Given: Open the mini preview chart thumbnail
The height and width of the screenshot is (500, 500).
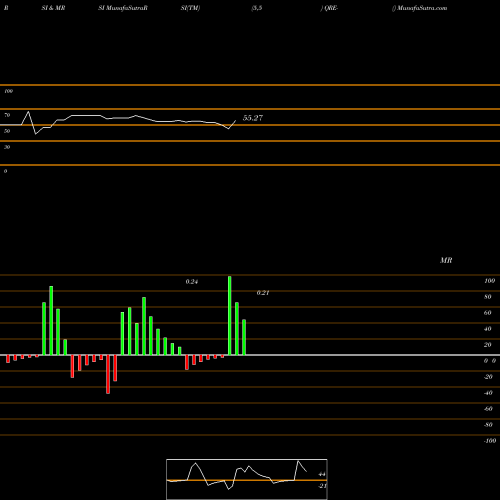Looking at the screenshot, I should (x=247, y=479).
